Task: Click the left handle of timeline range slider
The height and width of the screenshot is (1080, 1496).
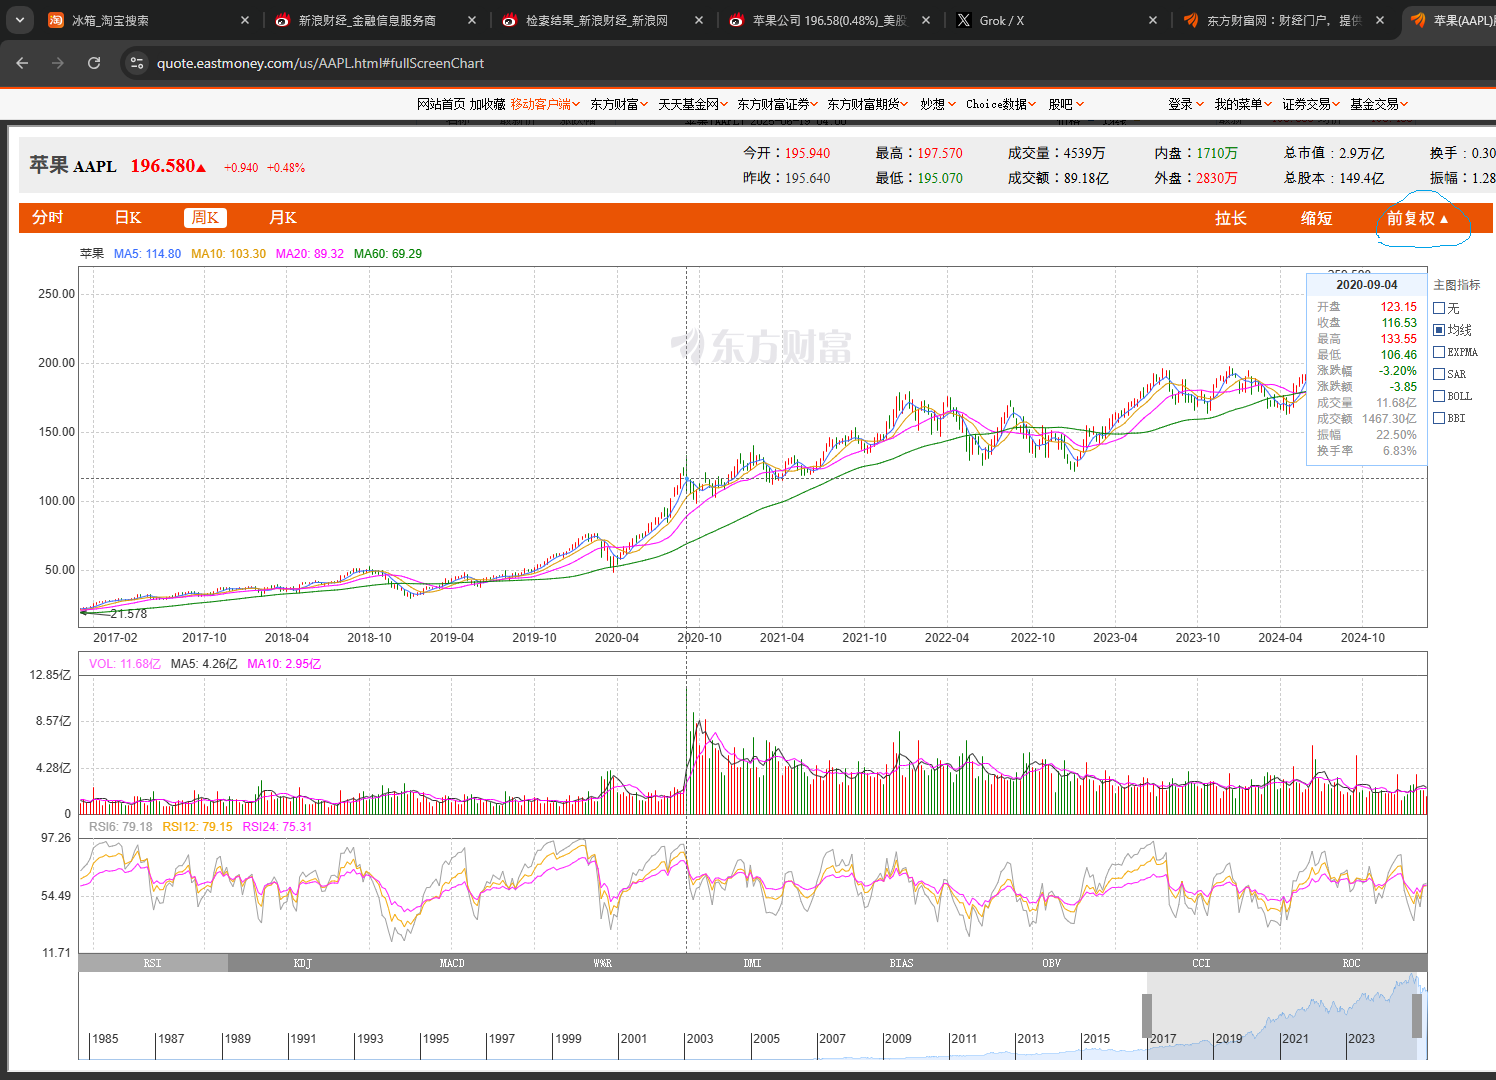Action: 1147,1016
